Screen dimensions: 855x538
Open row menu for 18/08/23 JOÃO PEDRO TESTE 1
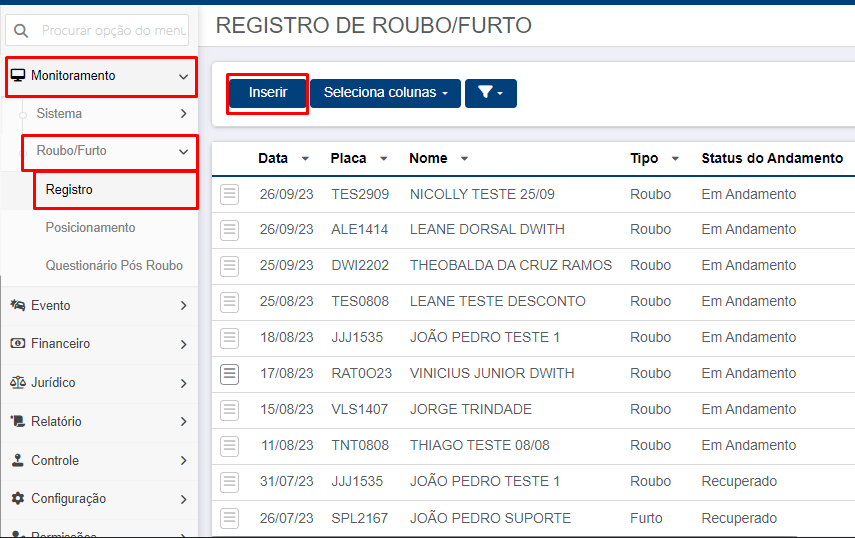pos(230,338)
